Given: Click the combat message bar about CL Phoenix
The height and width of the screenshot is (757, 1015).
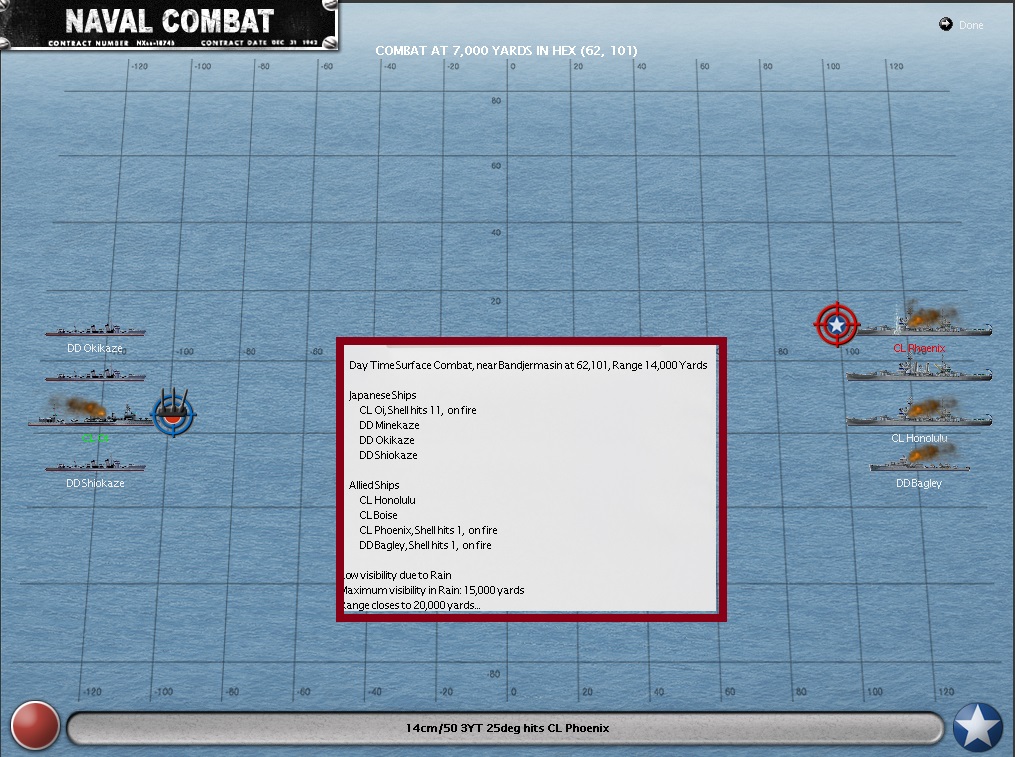Looking at the screenshot, I should click(506, 728).
